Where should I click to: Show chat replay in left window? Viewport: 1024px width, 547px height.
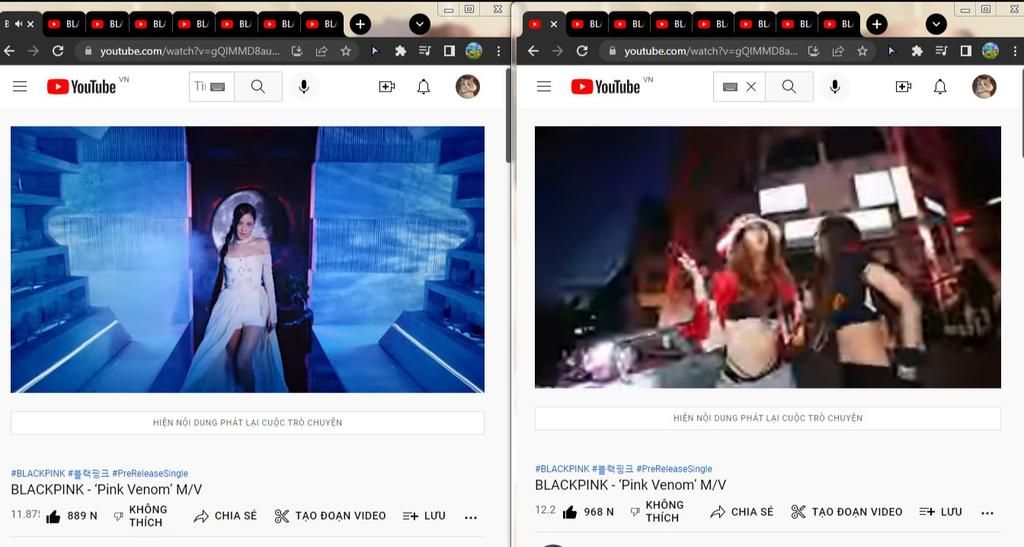pos(248,422)
